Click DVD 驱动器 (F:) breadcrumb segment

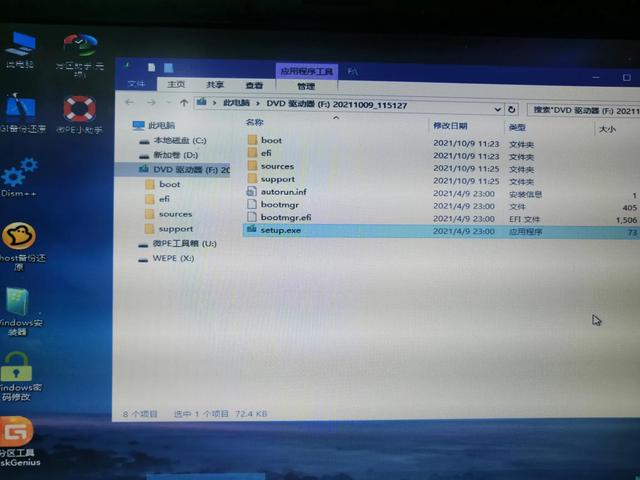click(337, 105)
